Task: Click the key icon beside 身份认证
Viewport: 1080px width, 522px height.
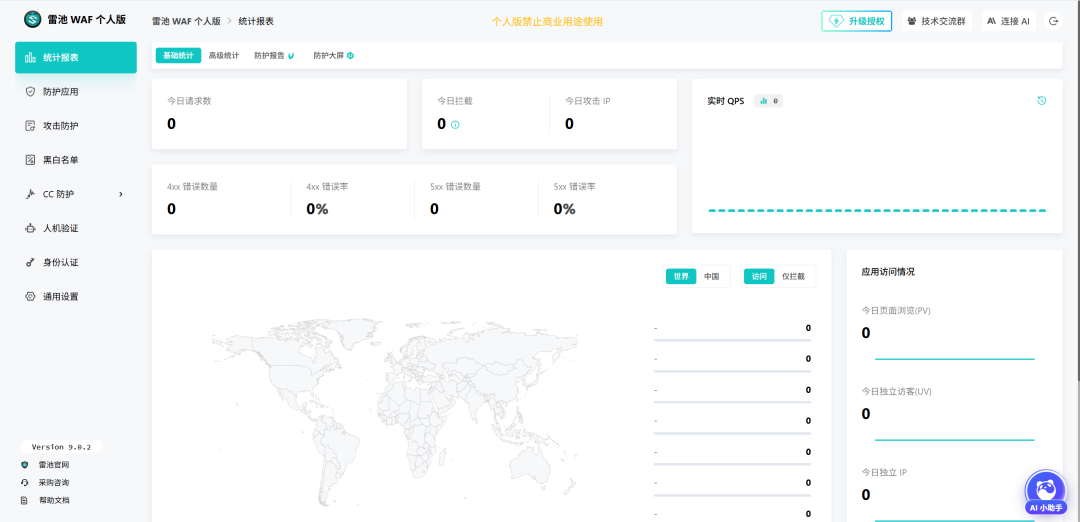Action: tap(30, 262)
